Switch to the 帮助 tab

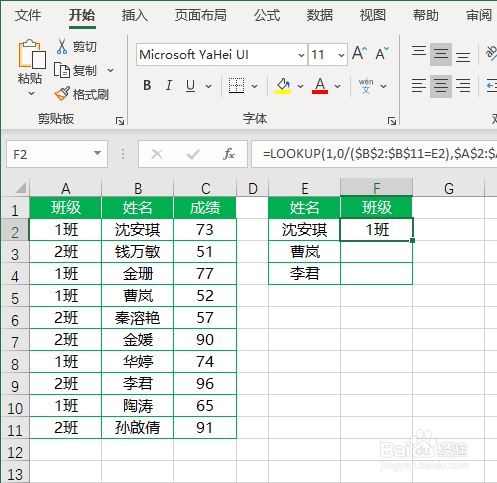click(x=426, y=15)
